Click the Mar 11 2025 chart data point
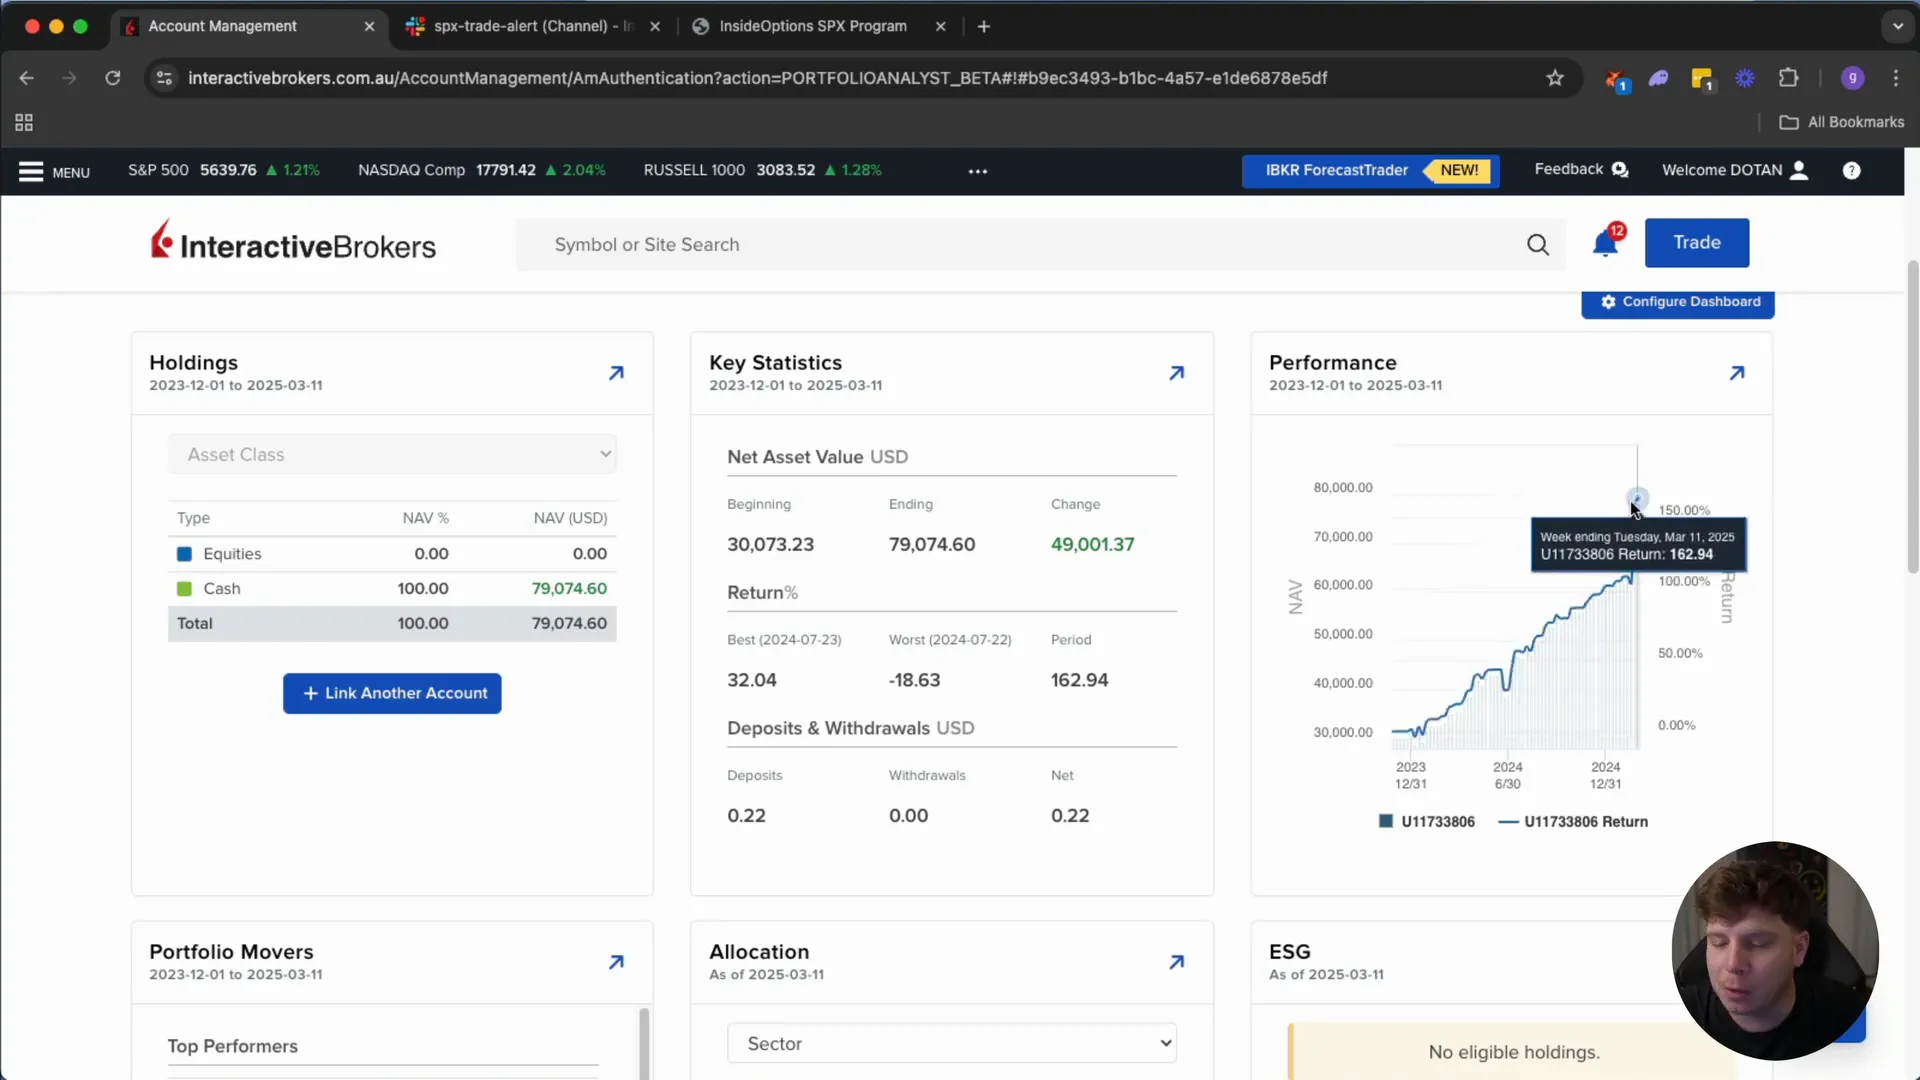1920x1080 pixels. click(1637, 497)
